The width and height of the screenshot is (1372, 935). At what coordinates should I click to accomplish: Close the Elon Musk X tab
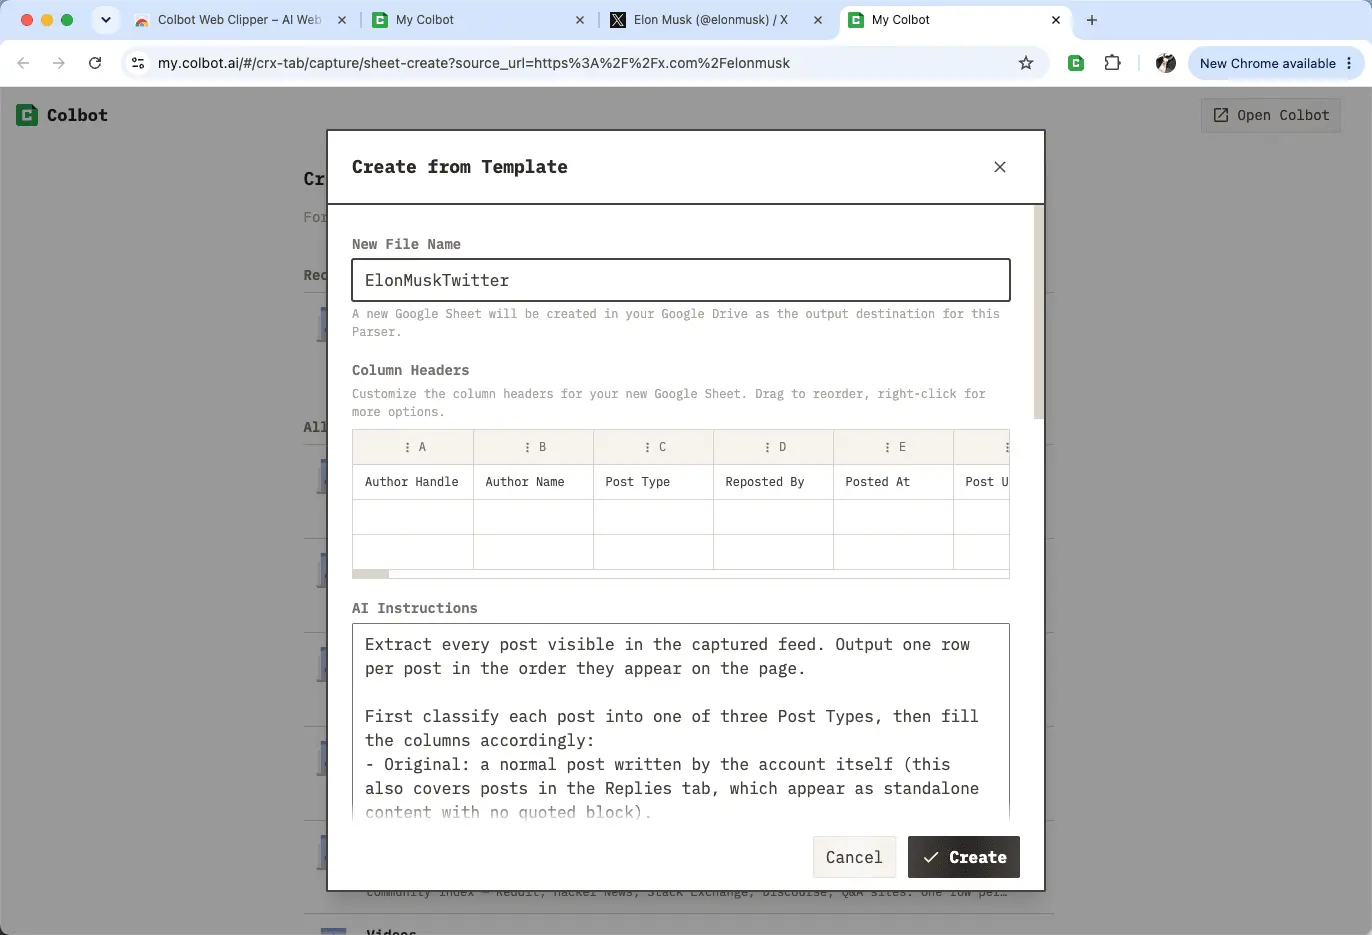click(818, 20)
